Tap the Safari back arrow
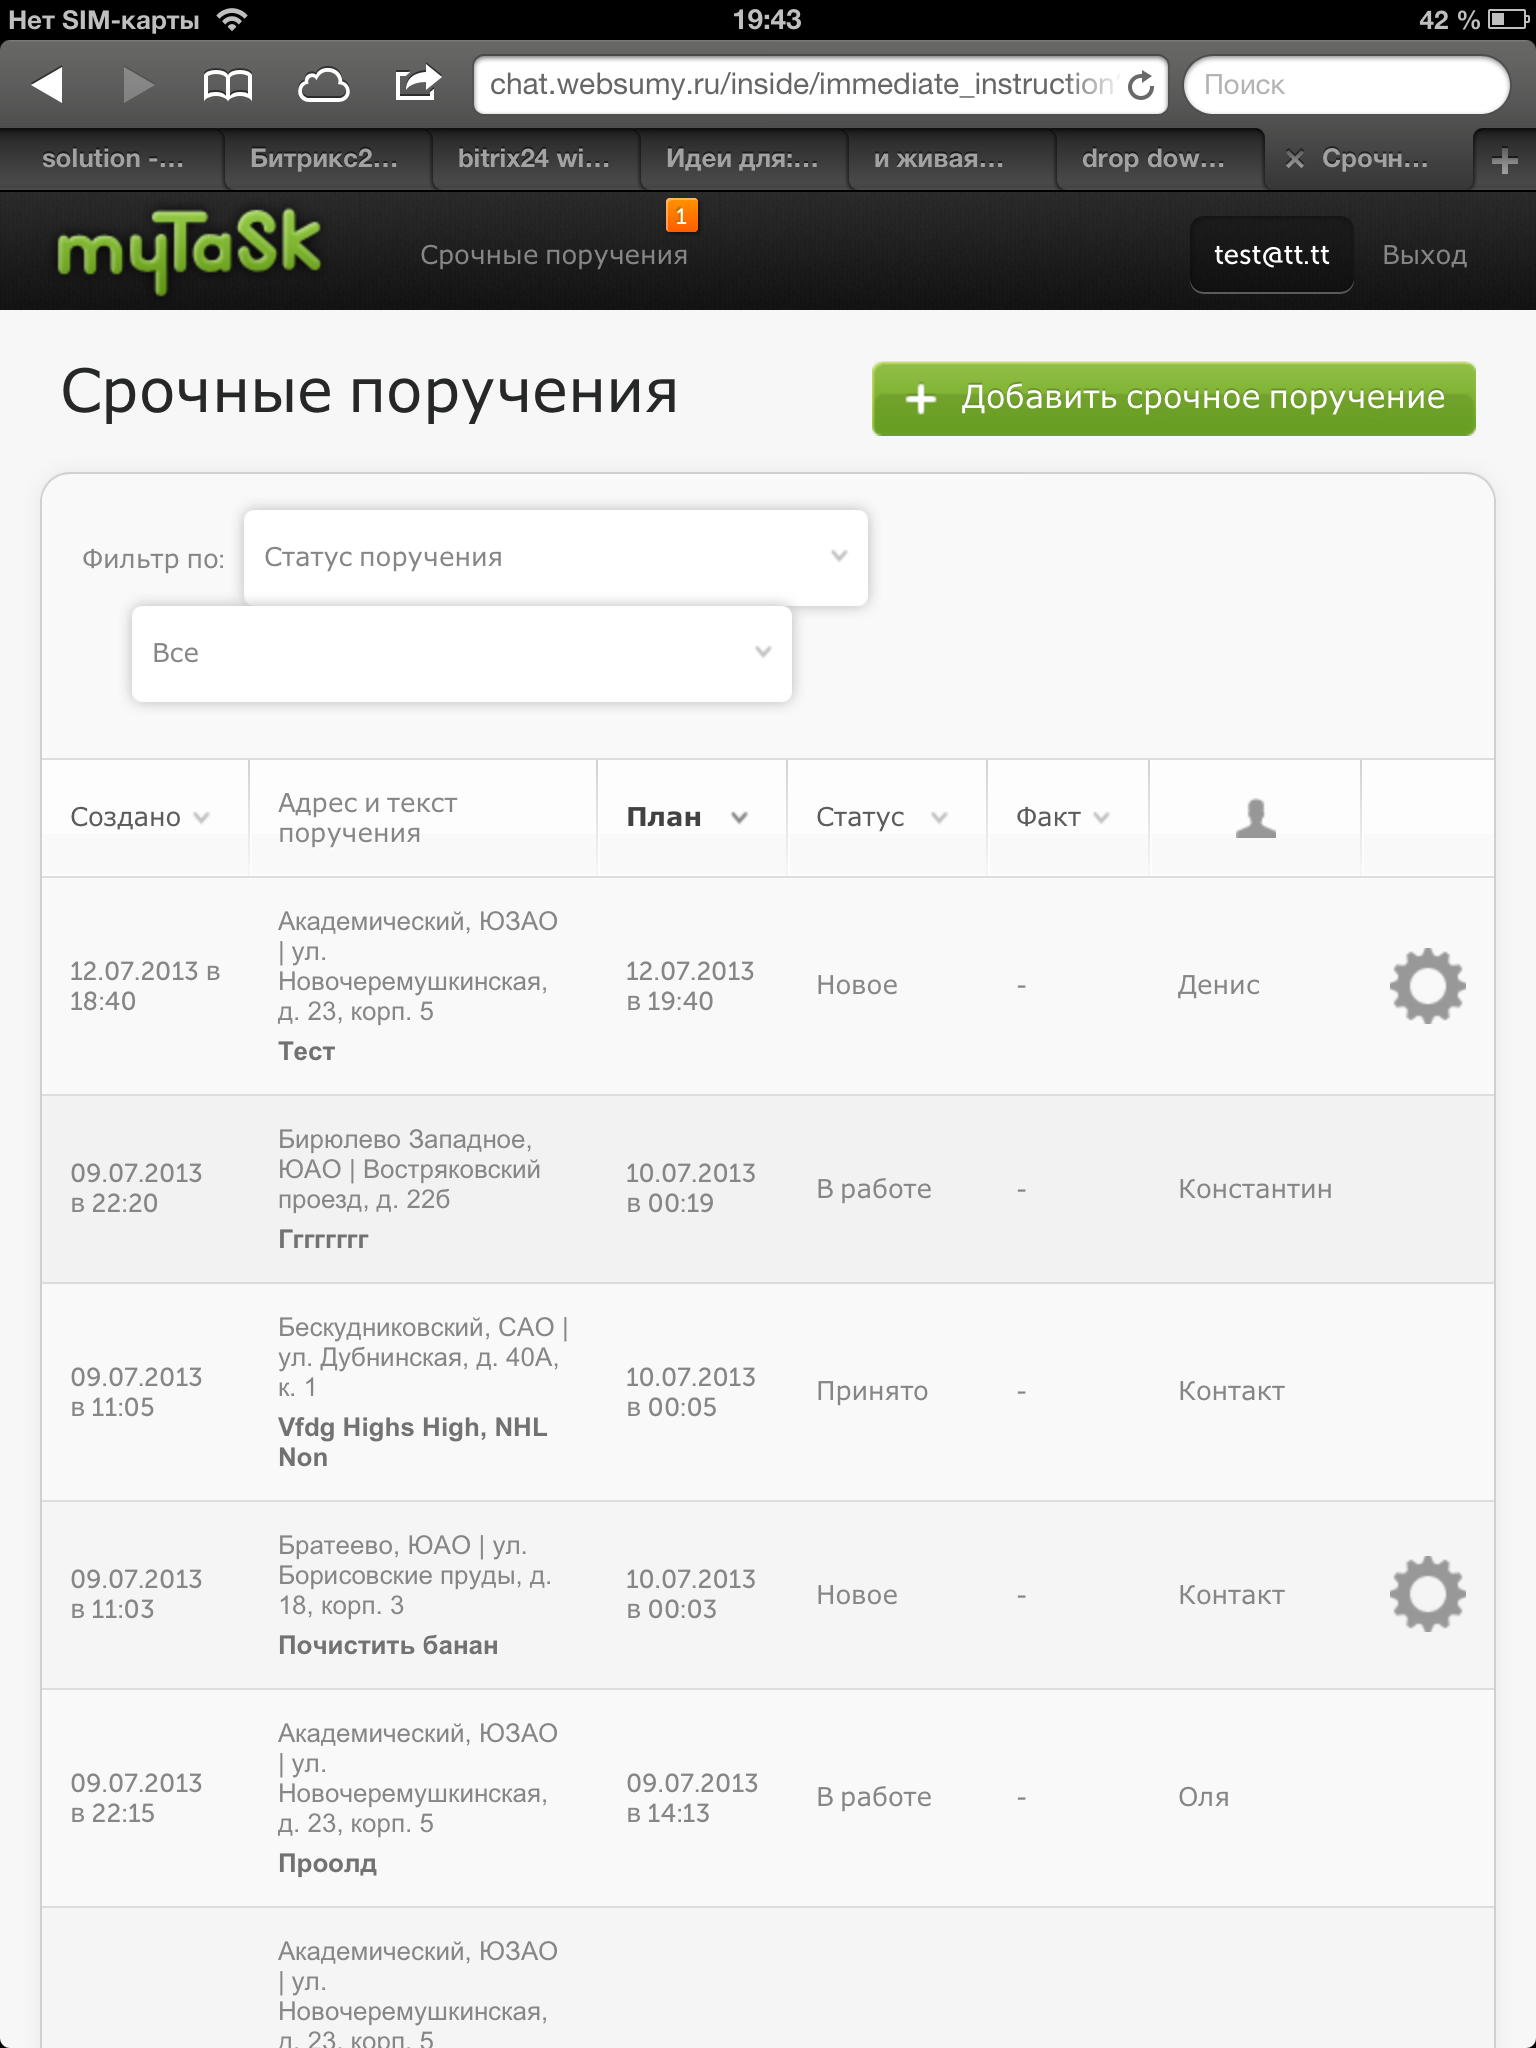1536x2048 pixels. pos(48,85)
